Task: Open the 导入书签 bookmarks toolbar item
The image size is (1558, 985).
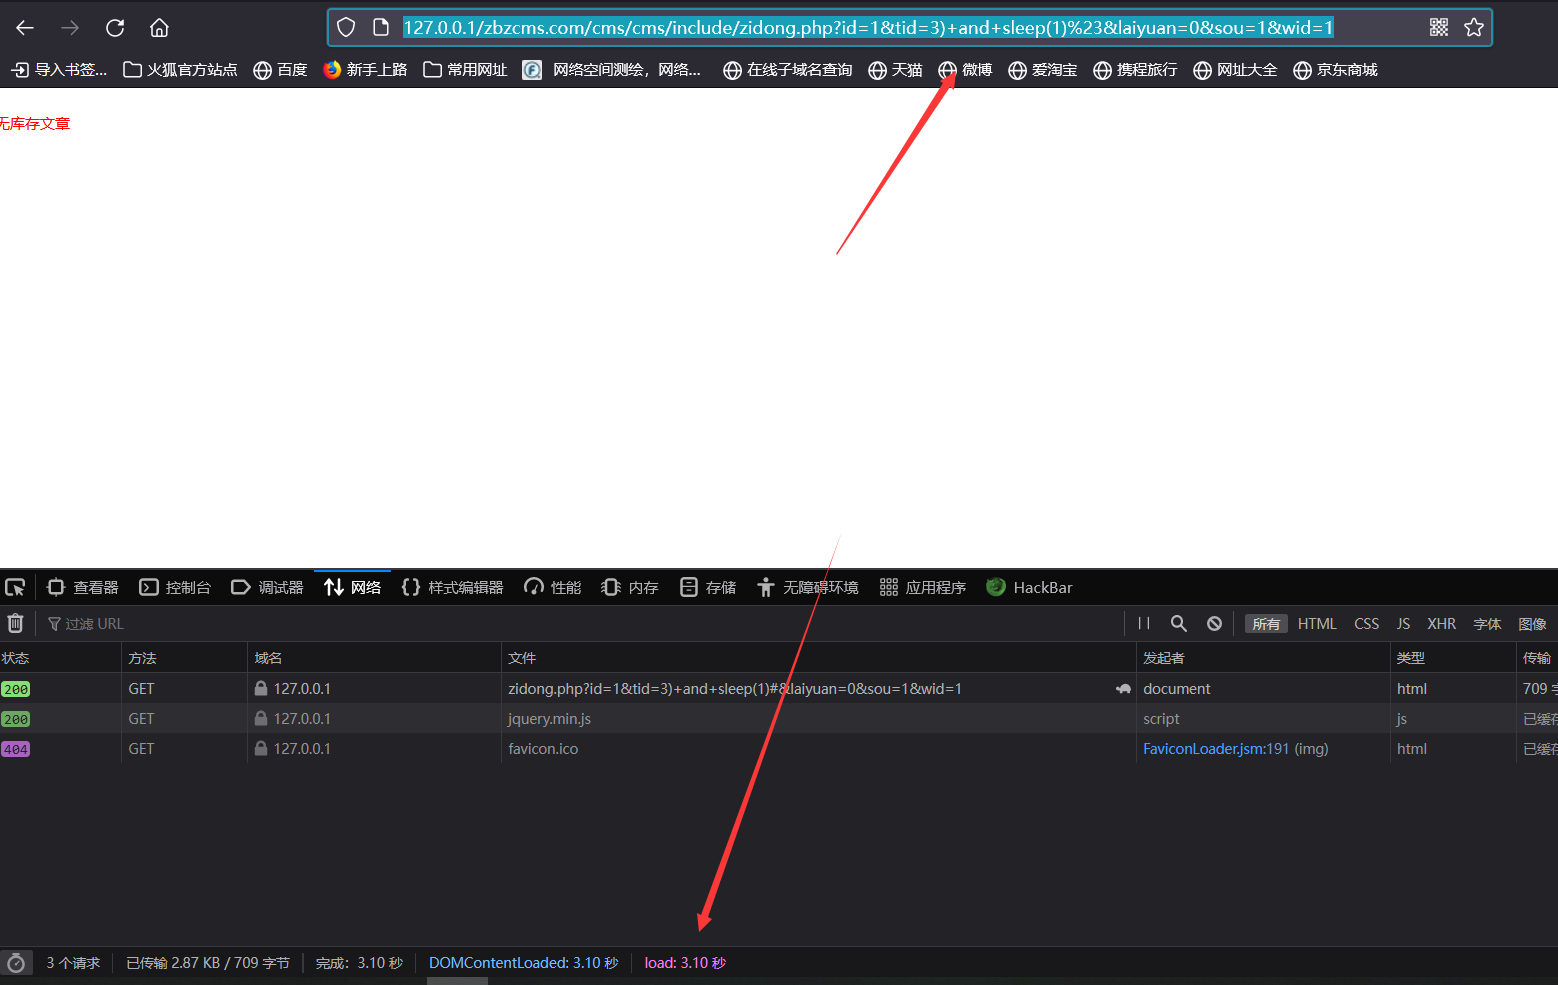Action: tap(59, 70)
